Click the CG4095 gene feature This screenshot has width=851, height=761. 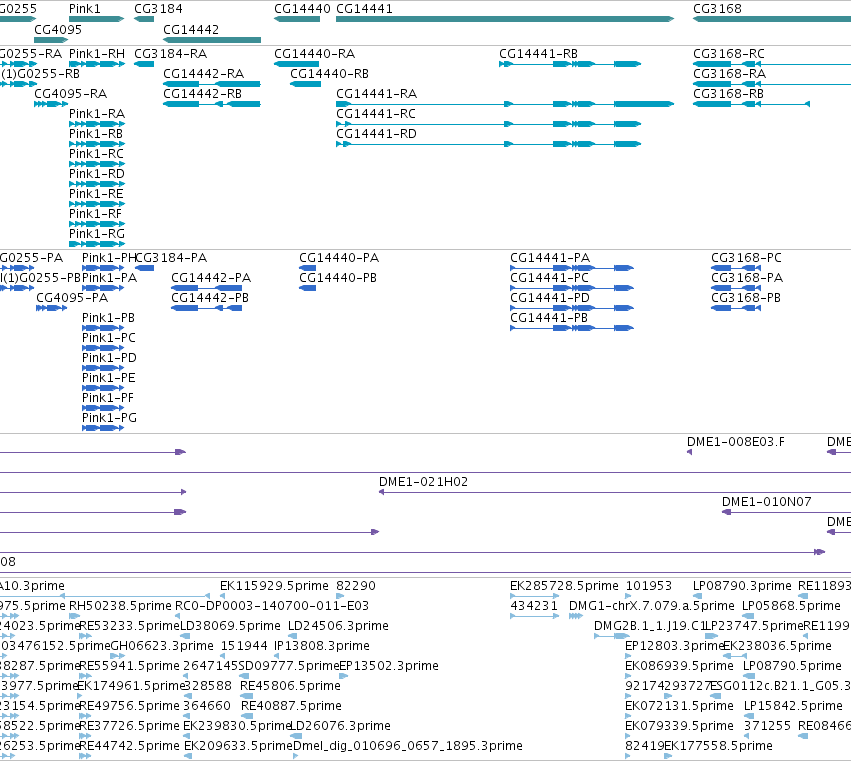click(51, 40)
